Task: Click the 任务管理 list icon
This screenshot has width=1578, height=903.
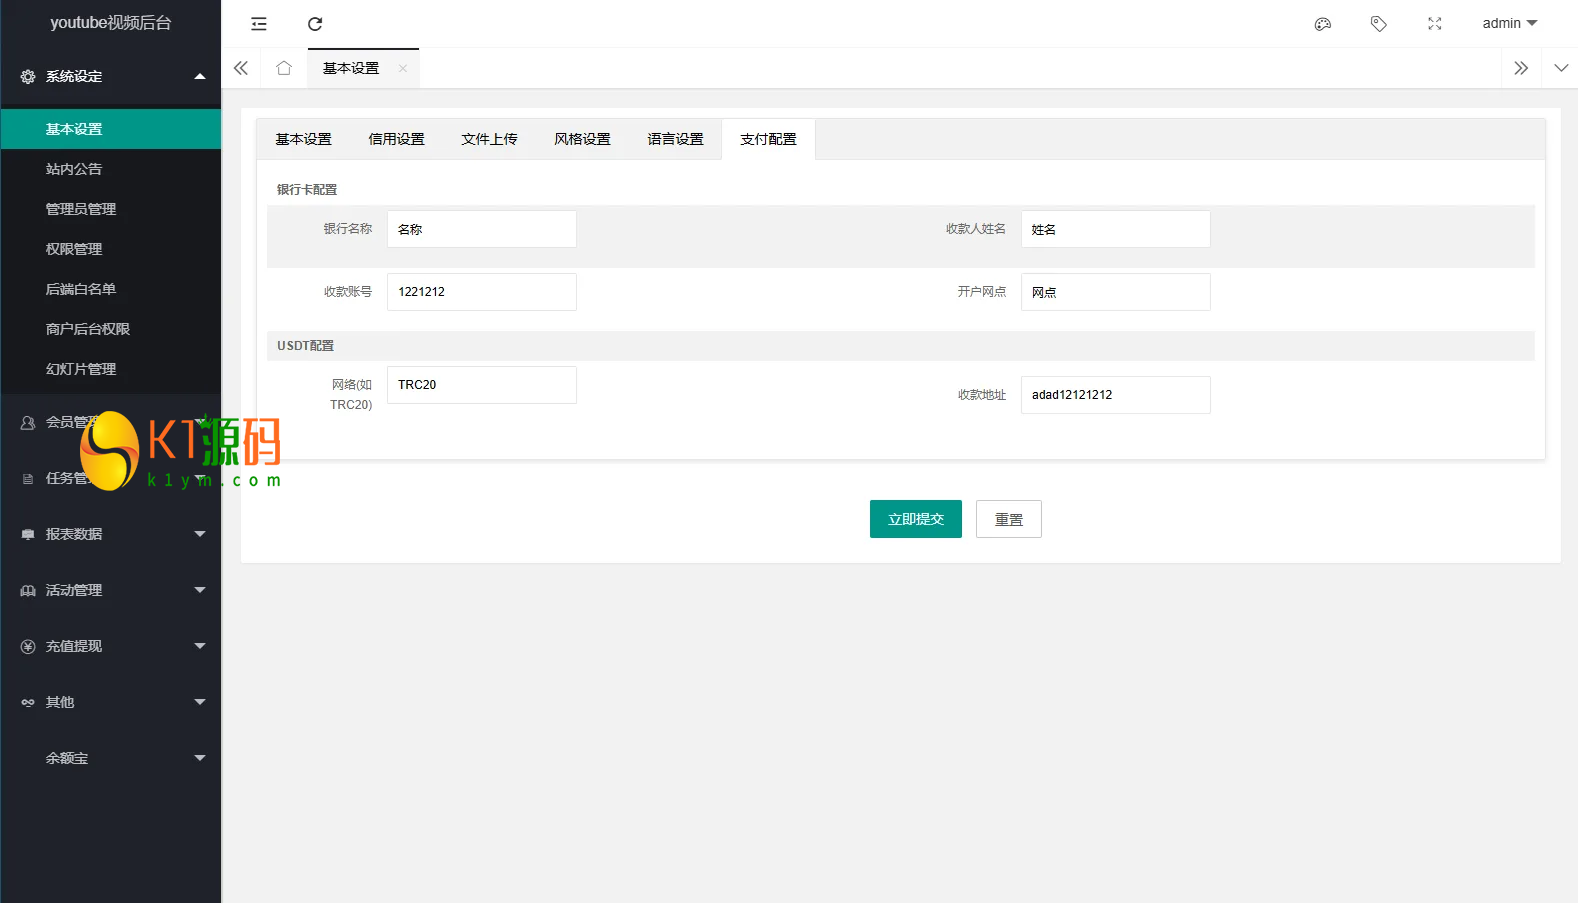Action: click(28, 479)
